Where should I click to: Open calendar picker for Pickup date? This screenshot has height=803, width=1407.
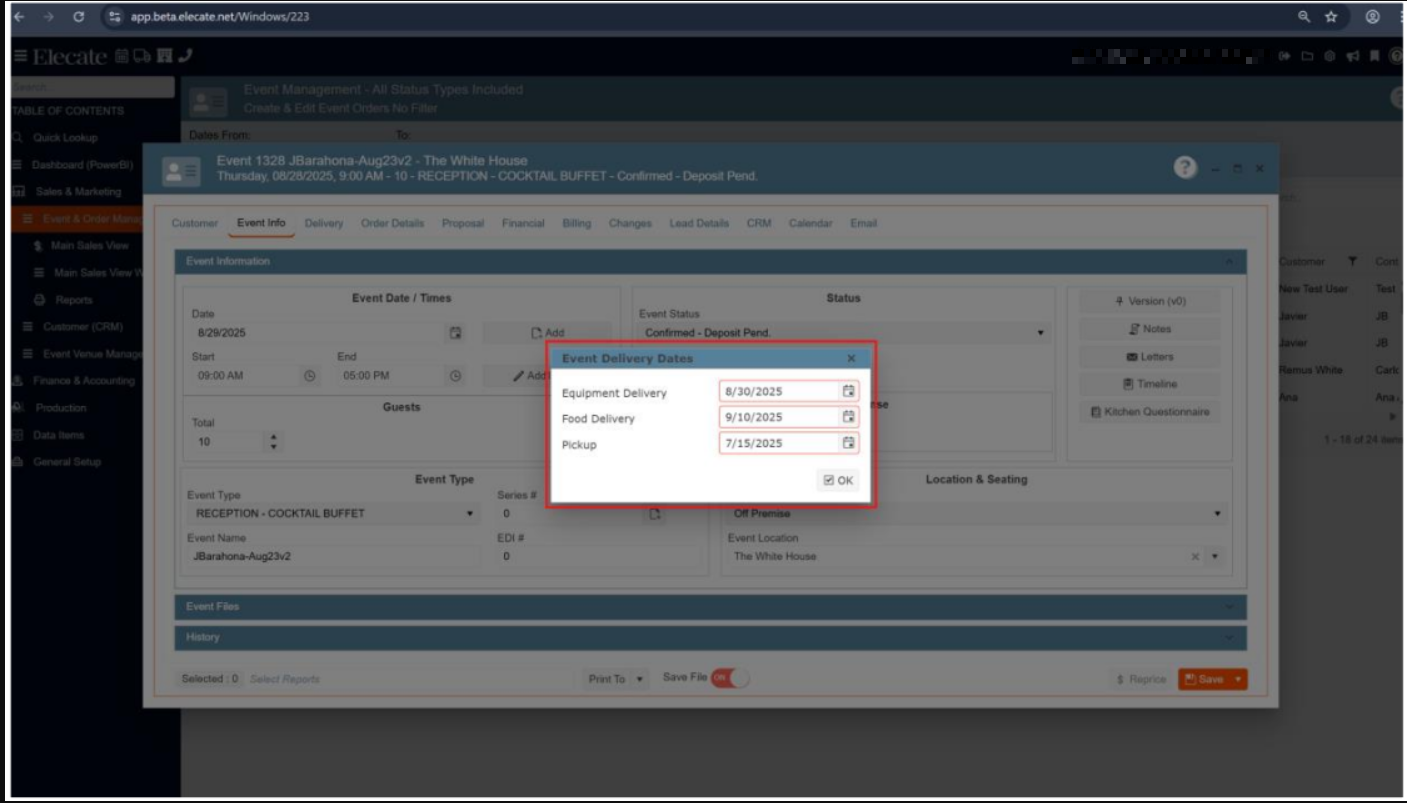coord(848,443)
